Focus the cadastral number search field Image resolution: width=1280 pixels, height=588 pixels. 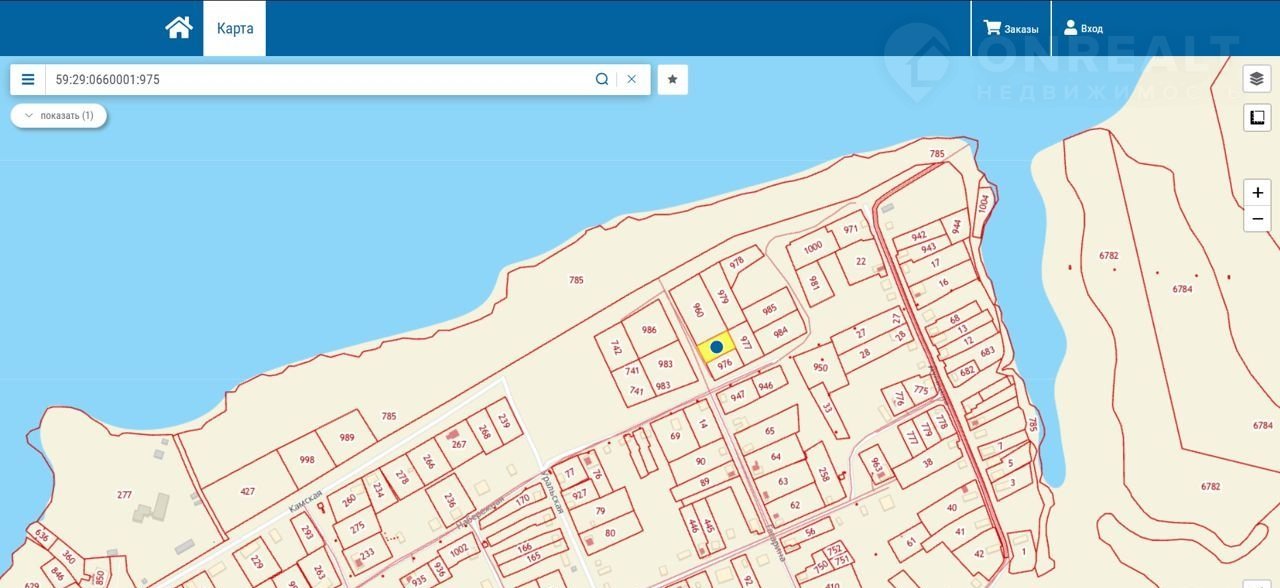[x=320, y=80]
